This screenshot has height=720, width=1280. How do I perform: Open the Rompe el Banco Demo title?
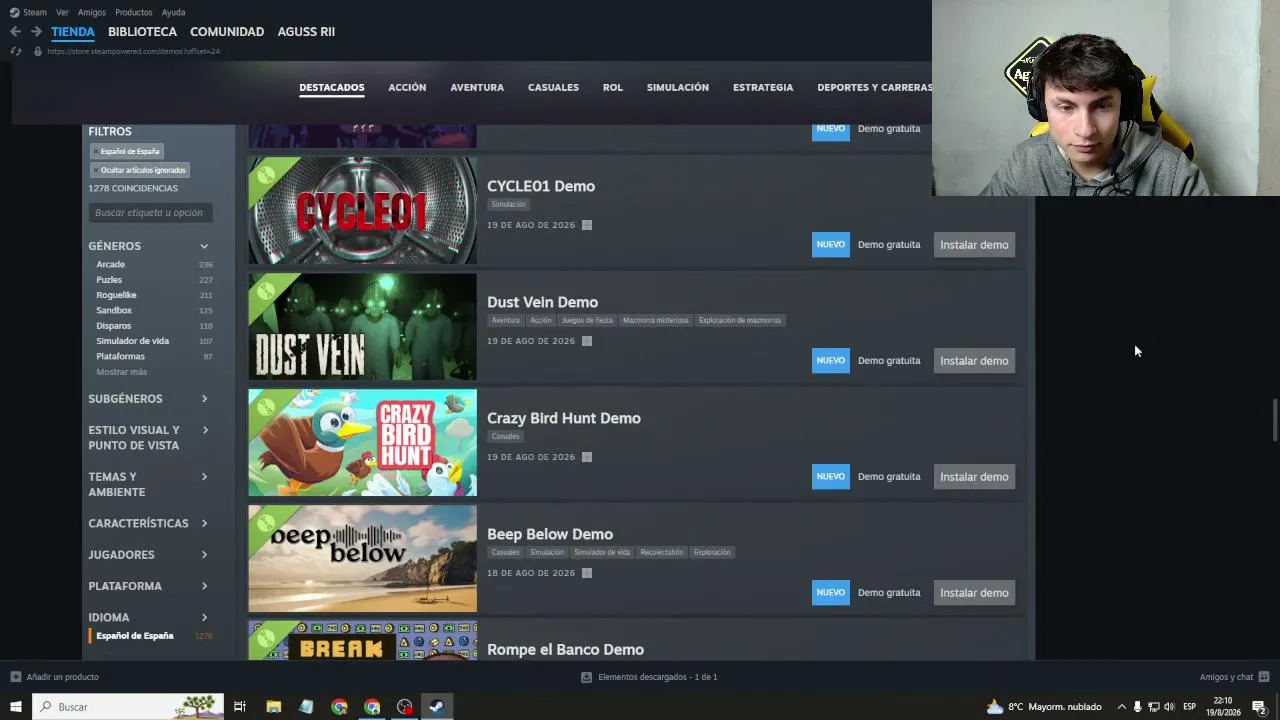(565, 650)
